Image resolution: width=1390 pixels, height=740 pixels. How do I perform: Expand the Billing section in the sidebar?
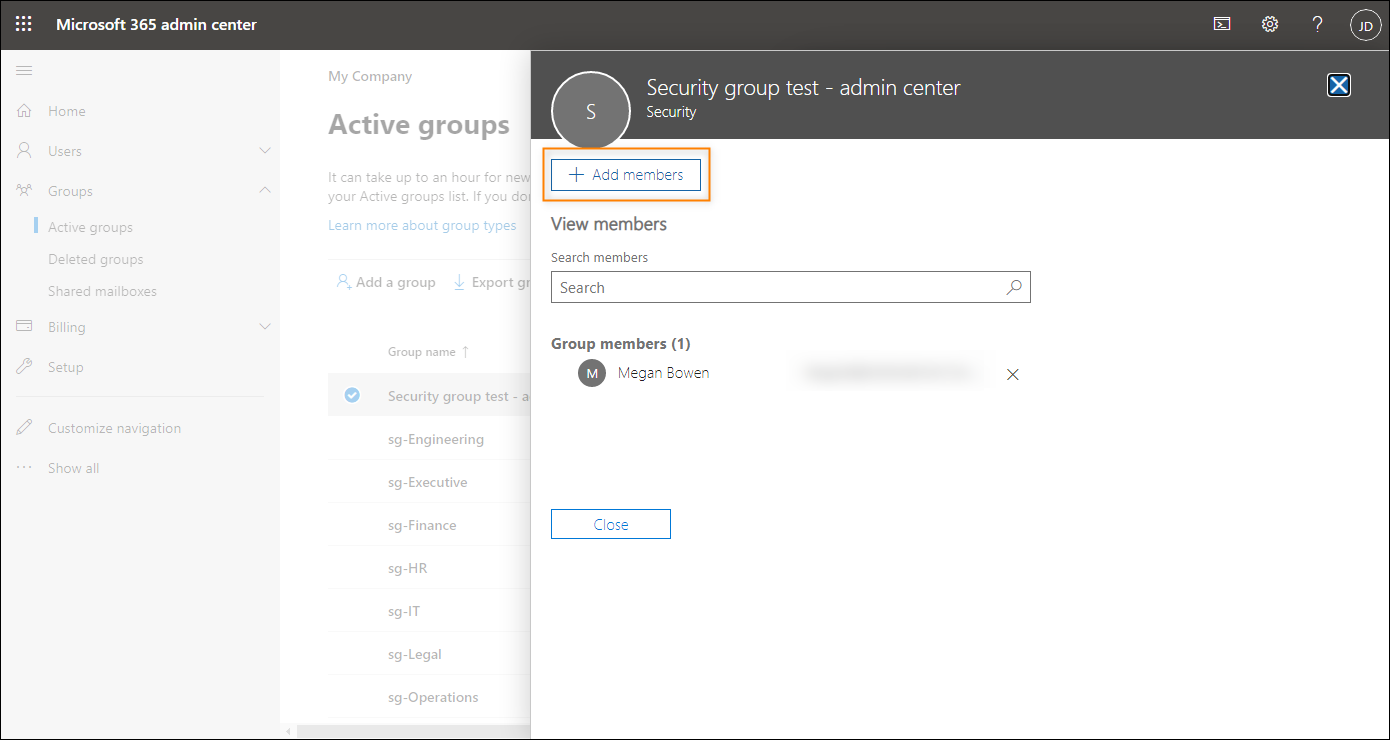pyautogui.click(x=264, y=326)
